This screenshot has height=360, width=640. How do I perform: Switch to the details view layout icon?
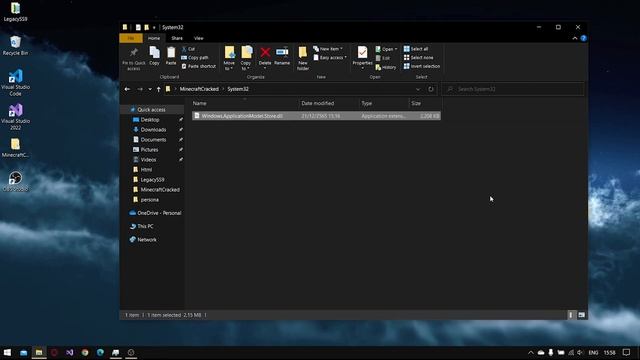click(x=571, y=315)
